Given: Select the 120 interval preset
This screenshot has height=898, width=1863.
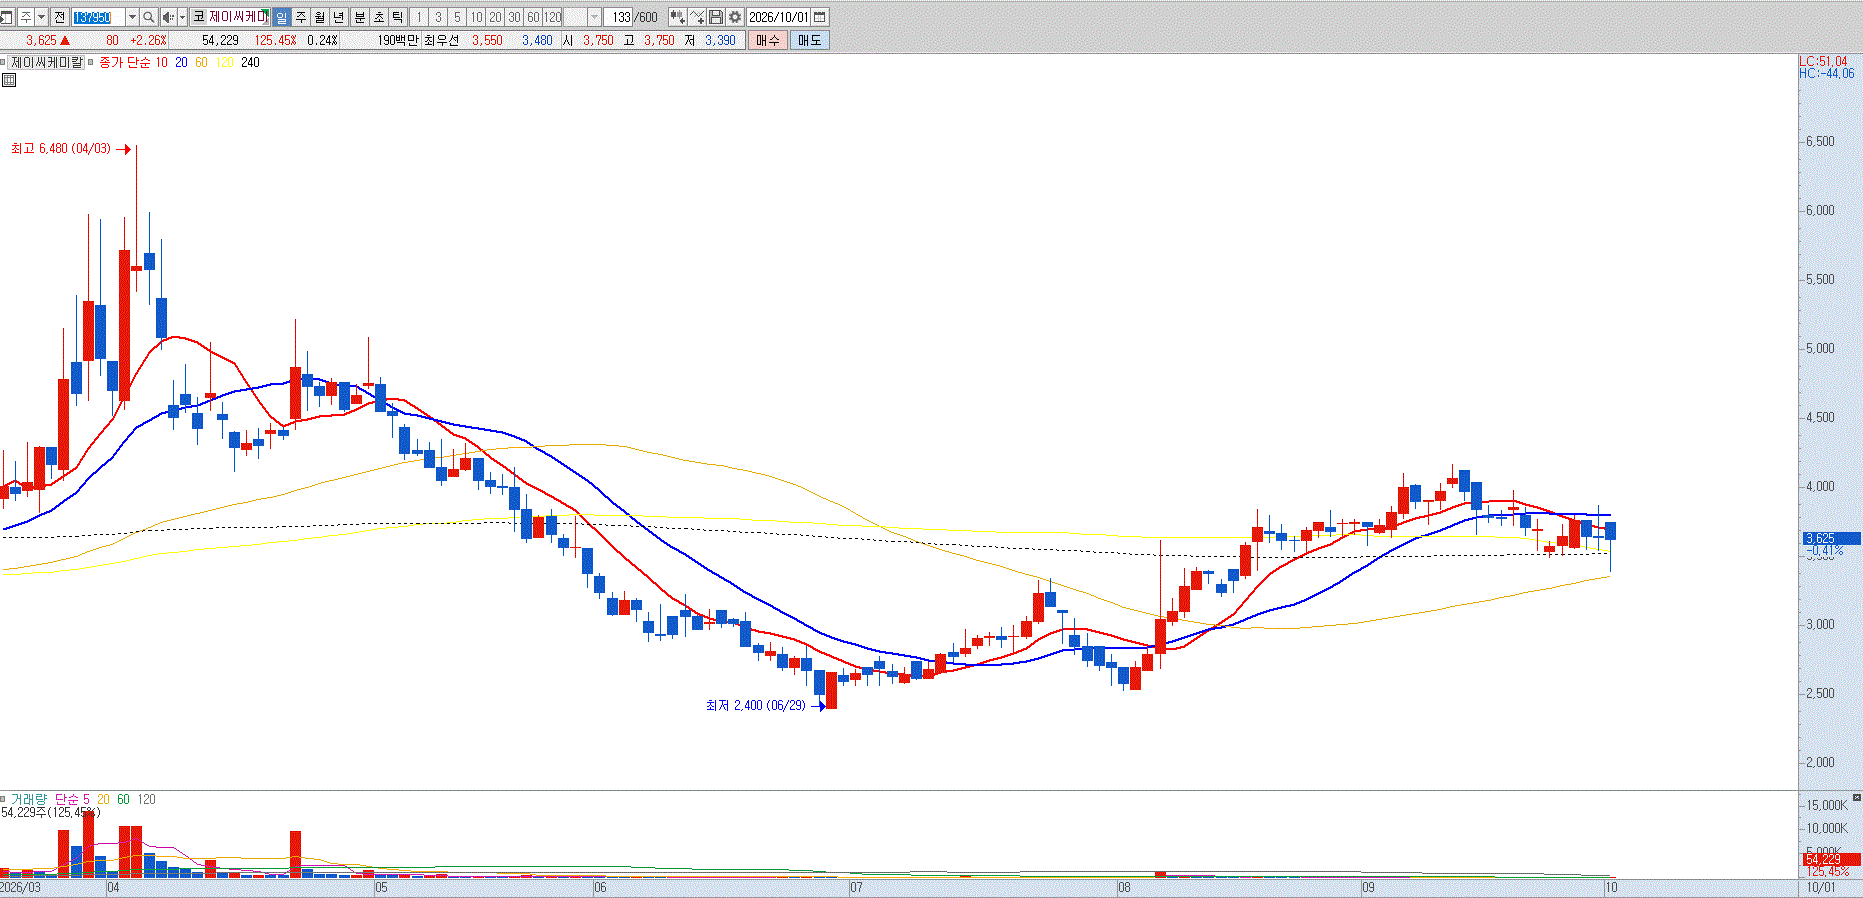Looking at the screenshot, I should (552, 17).
